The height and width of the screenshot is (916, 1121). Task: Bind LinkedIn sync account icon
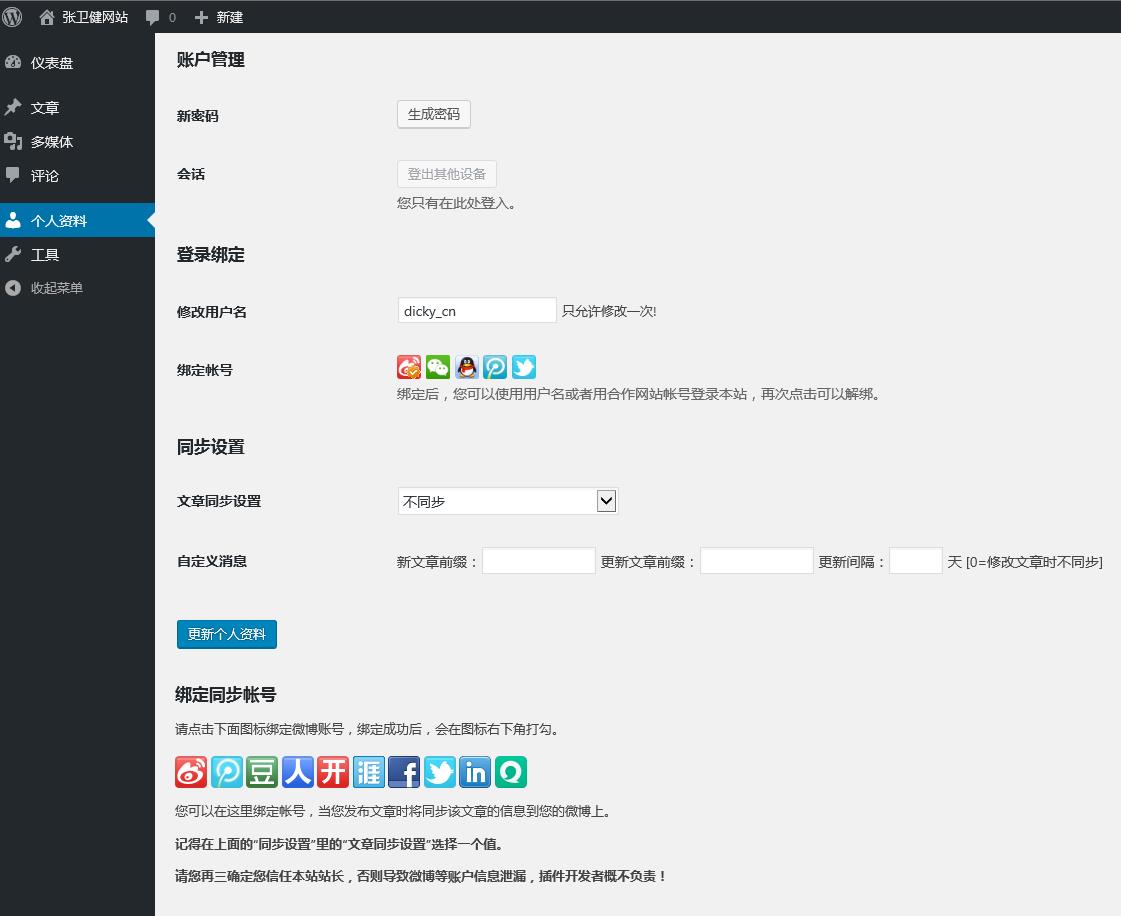(x=475, y=772)
